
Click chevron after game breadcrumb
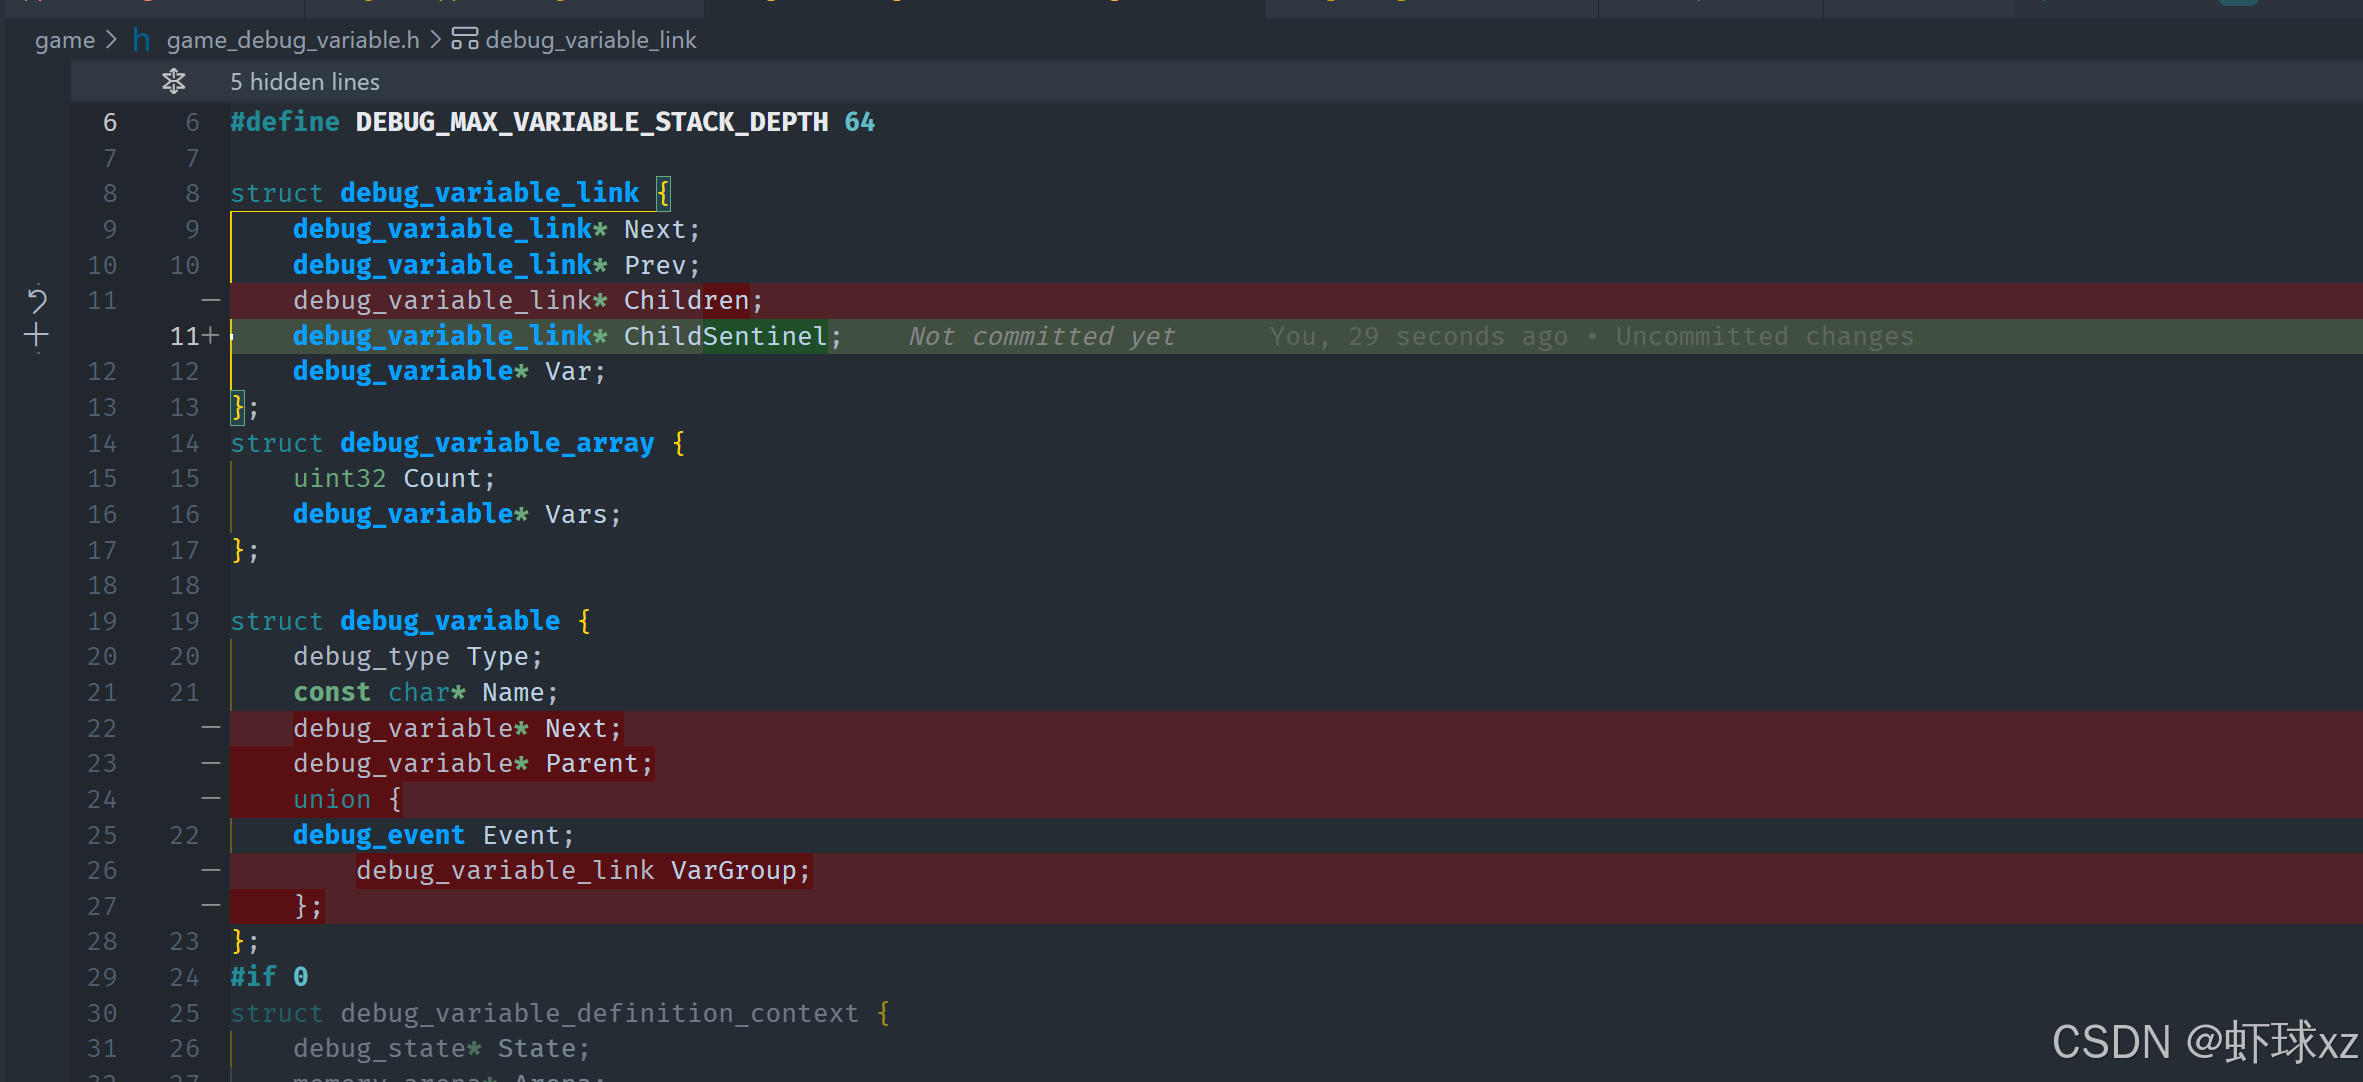[x=111, y=40]
